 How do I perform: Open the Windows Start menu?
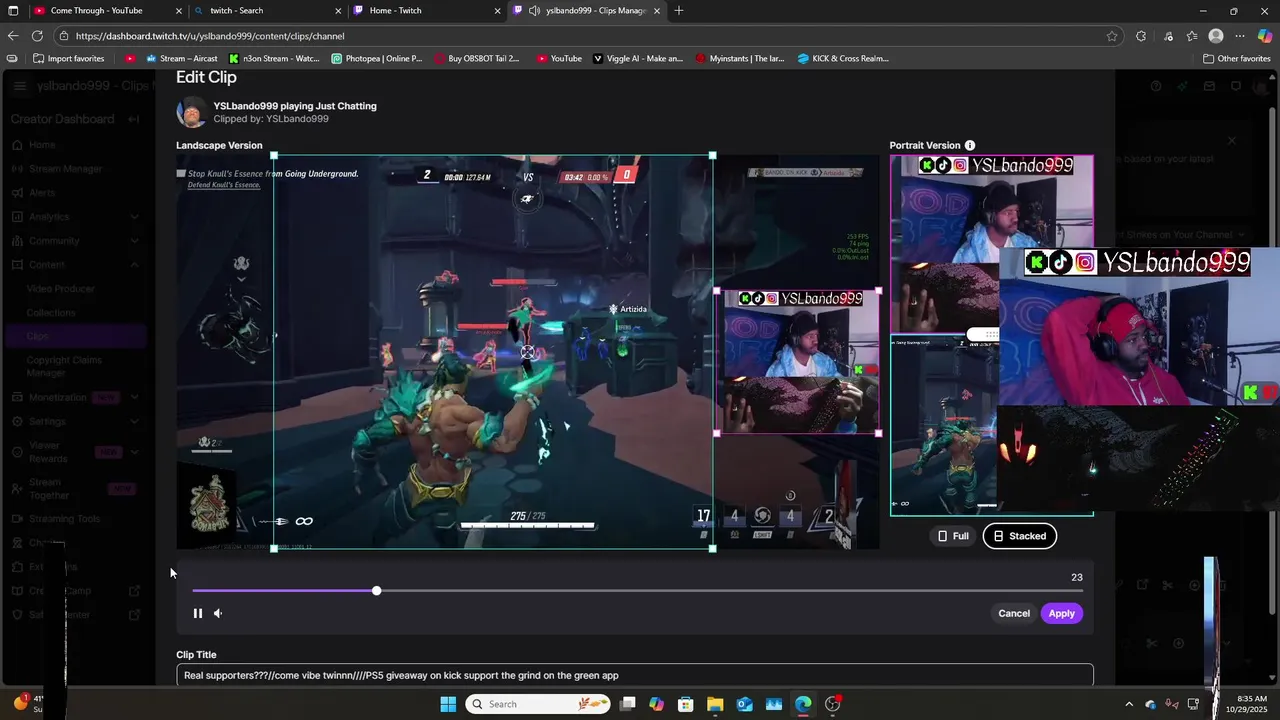pyautogui.click(x=448, y=704)
